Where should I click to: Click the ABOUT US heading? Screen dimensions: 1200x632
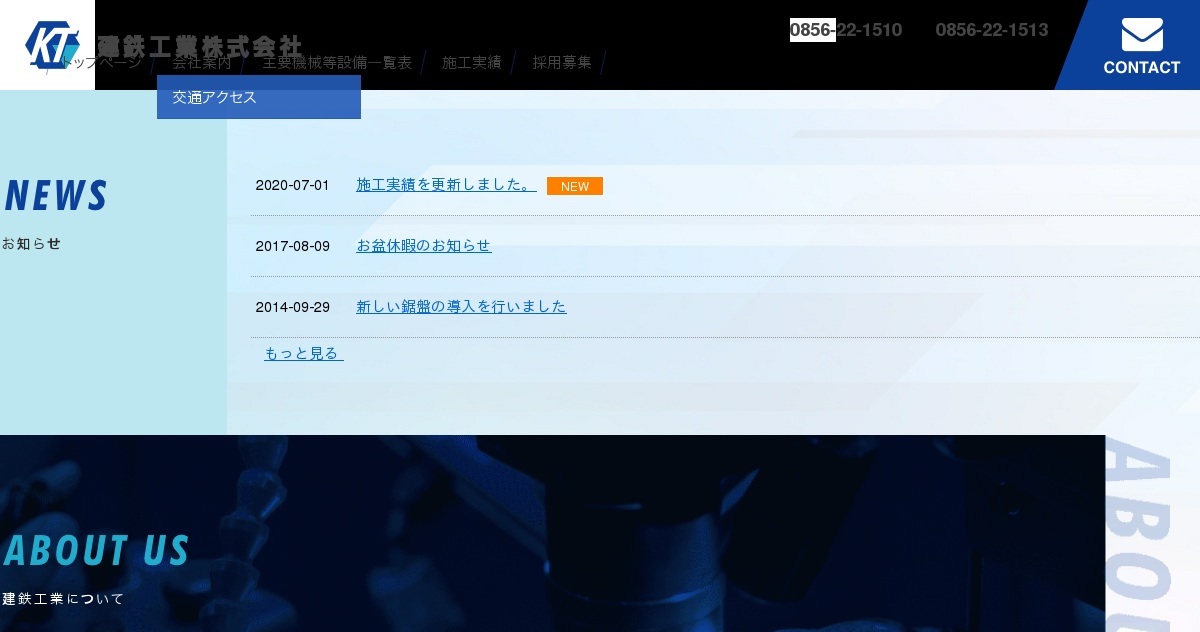point(96,551)
